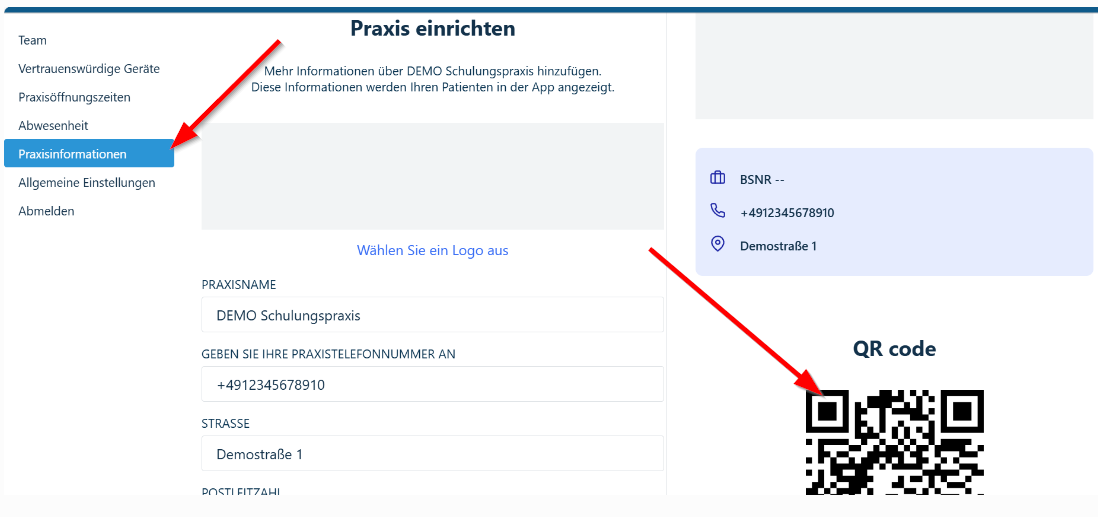Image resolution: width=1098 pixels, height=517 pixels.
Task: Open Allgemeine Einstellungen
Action: pos(87,183)
